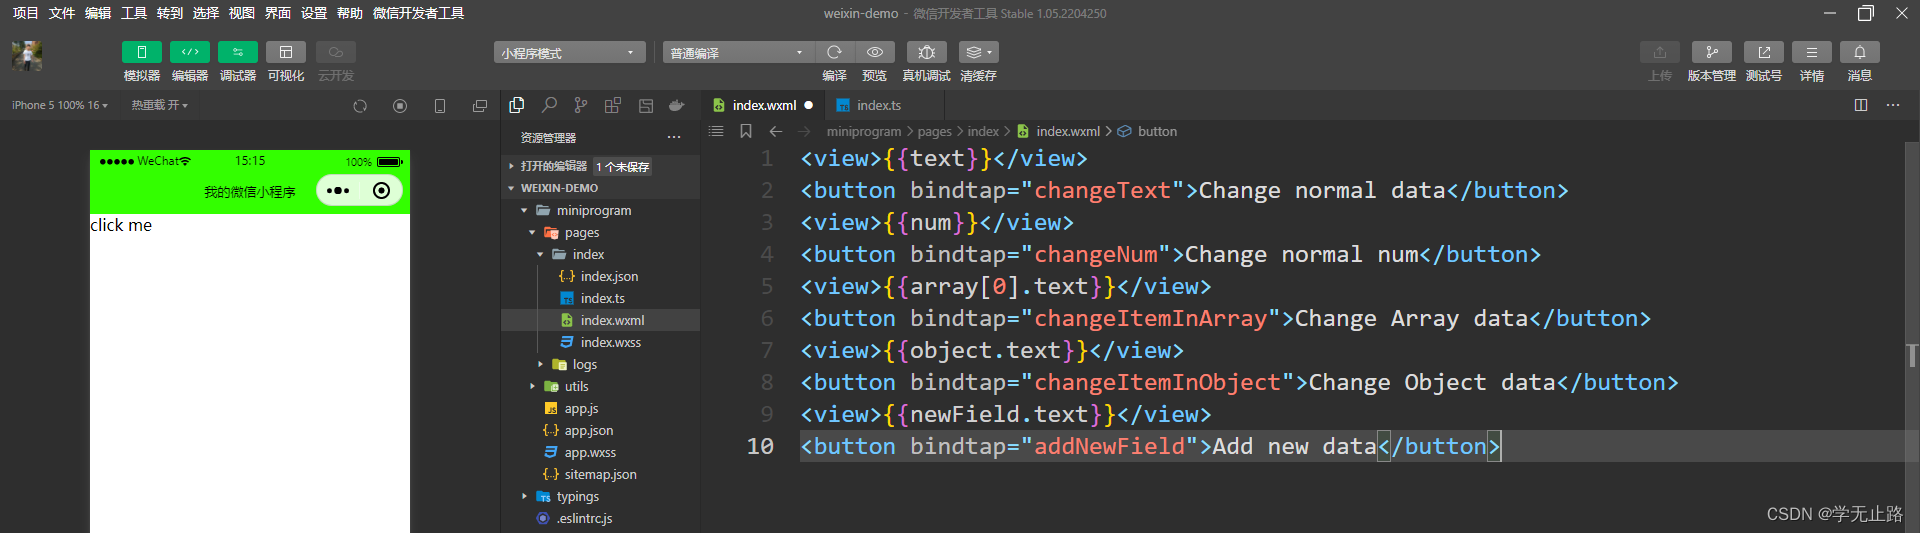
Task: Open Version management (版本管理) icon
Action: pos(1711,52)
